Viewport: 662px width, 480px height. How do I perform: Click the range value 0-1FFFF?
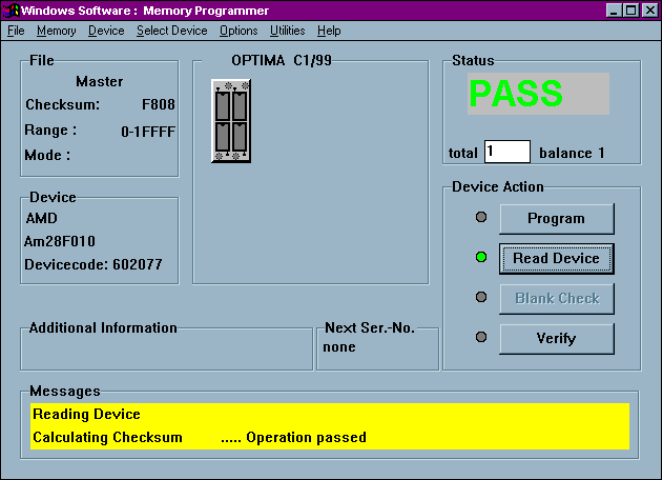tap(148, 132)
